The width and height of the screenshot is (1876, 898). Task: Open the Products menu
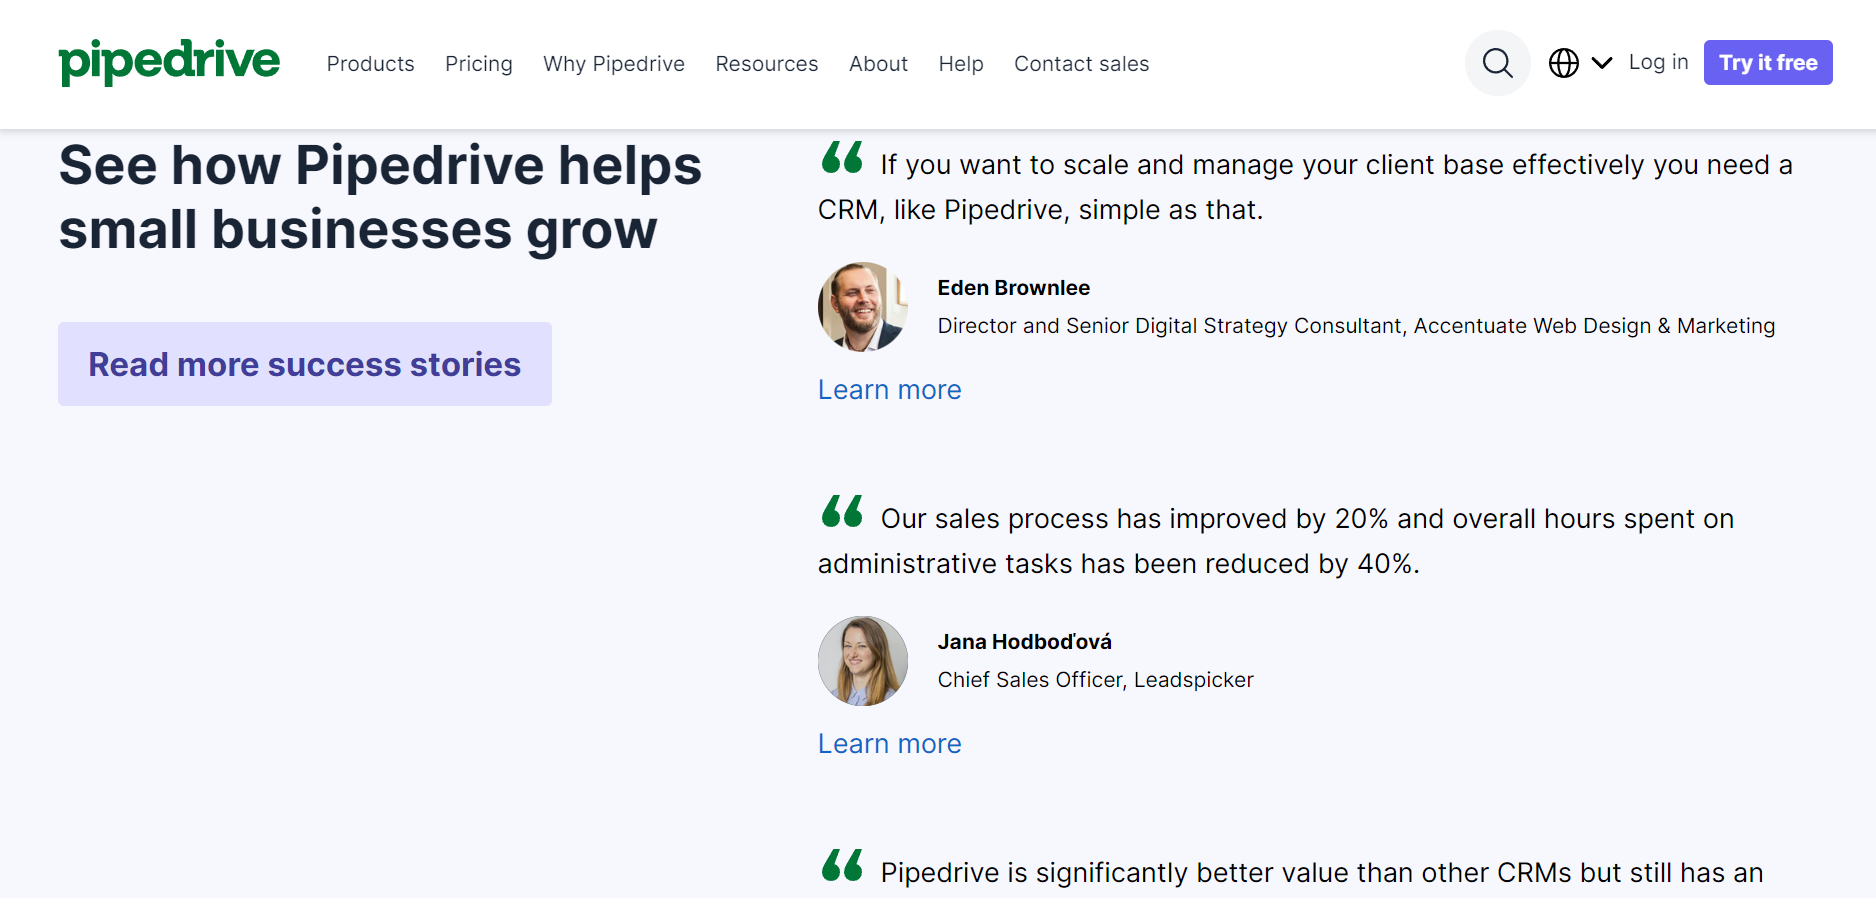pos(370,64)
